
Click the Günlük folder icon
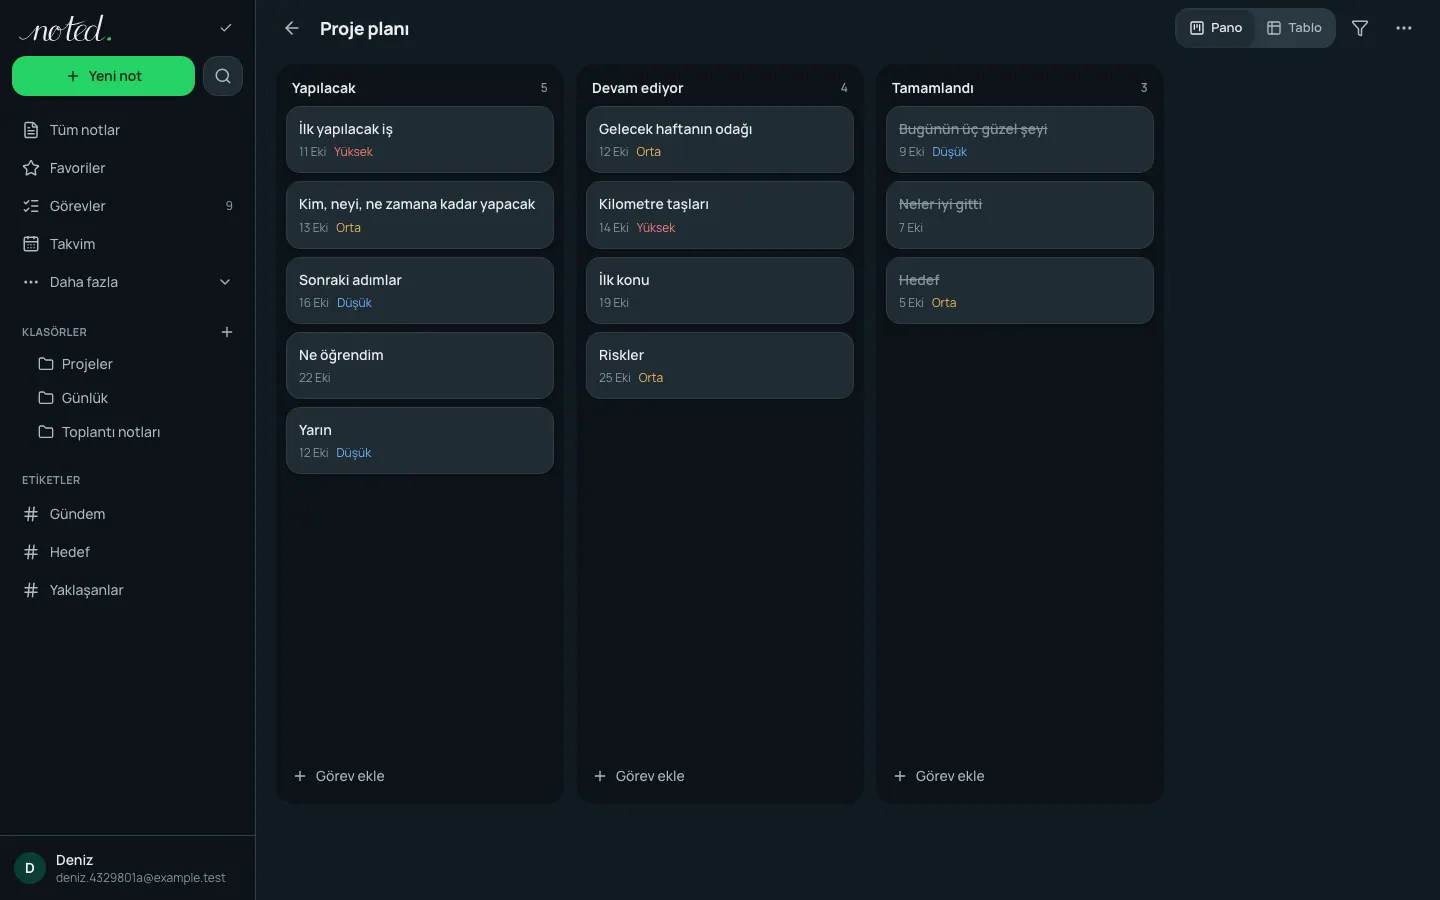pyautogui.click(x=46, y=398)
